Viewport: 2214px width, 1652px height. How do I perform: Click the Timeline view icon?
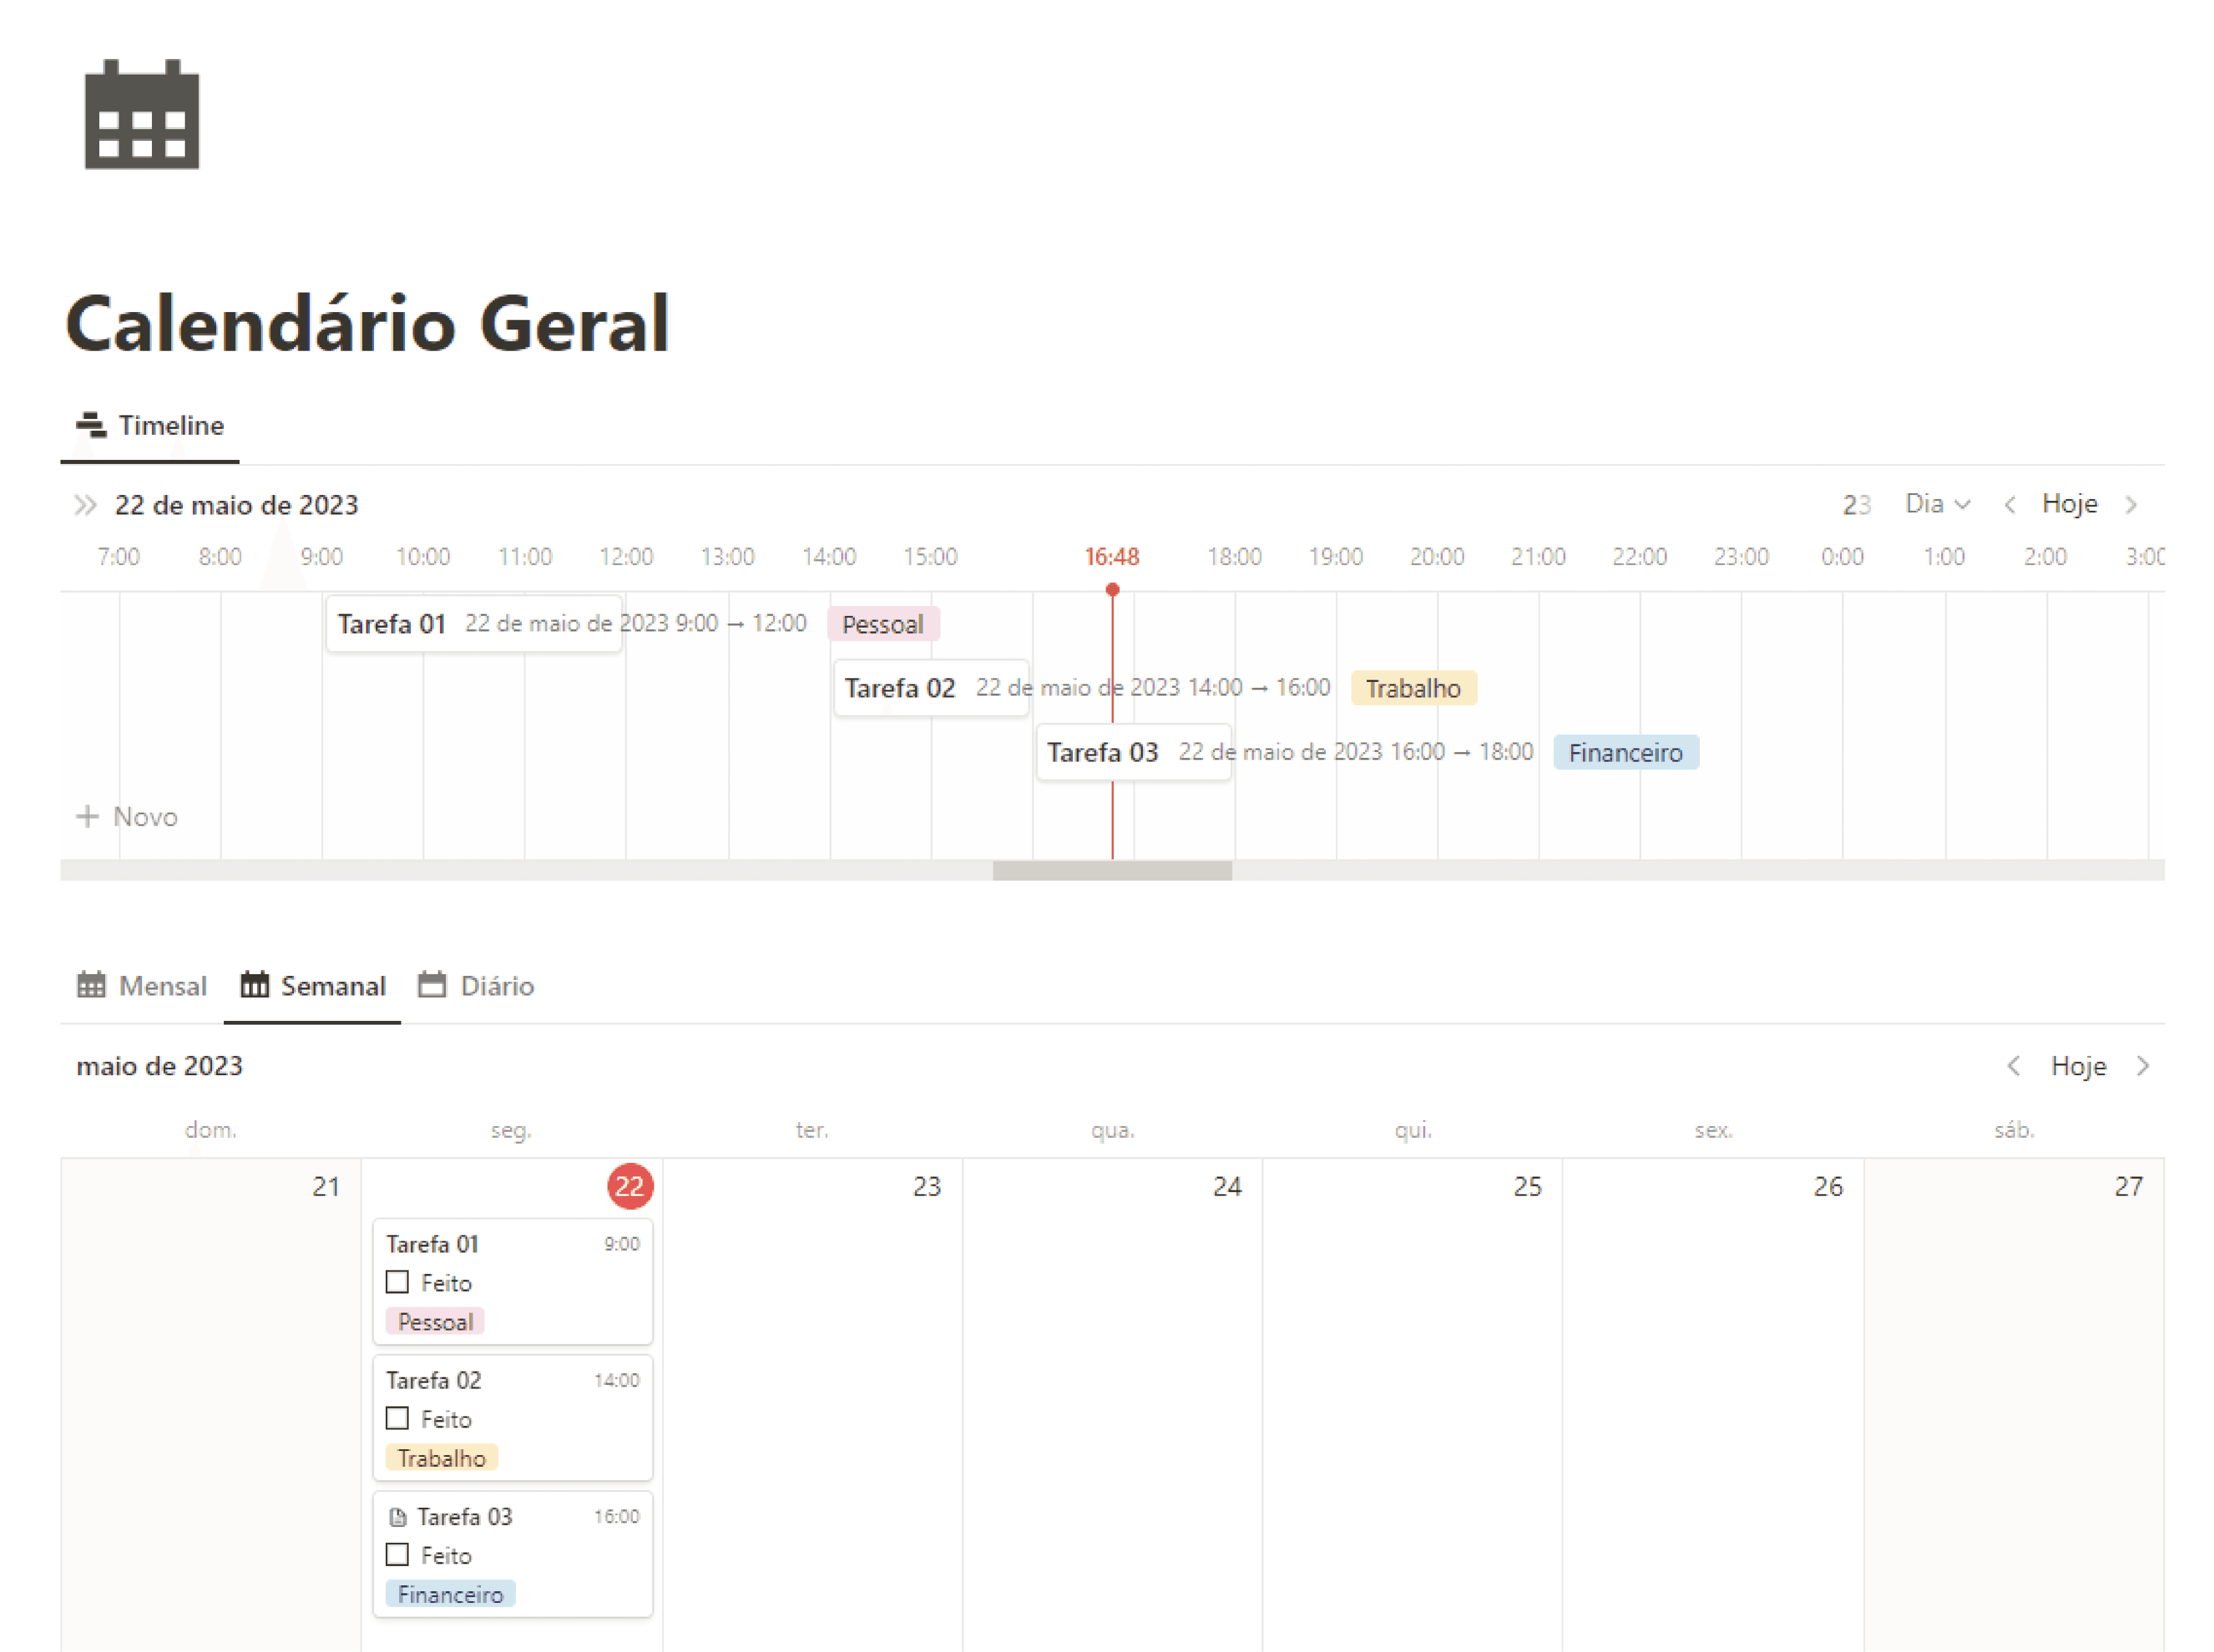pyautogui.click(x=91, y=425)
